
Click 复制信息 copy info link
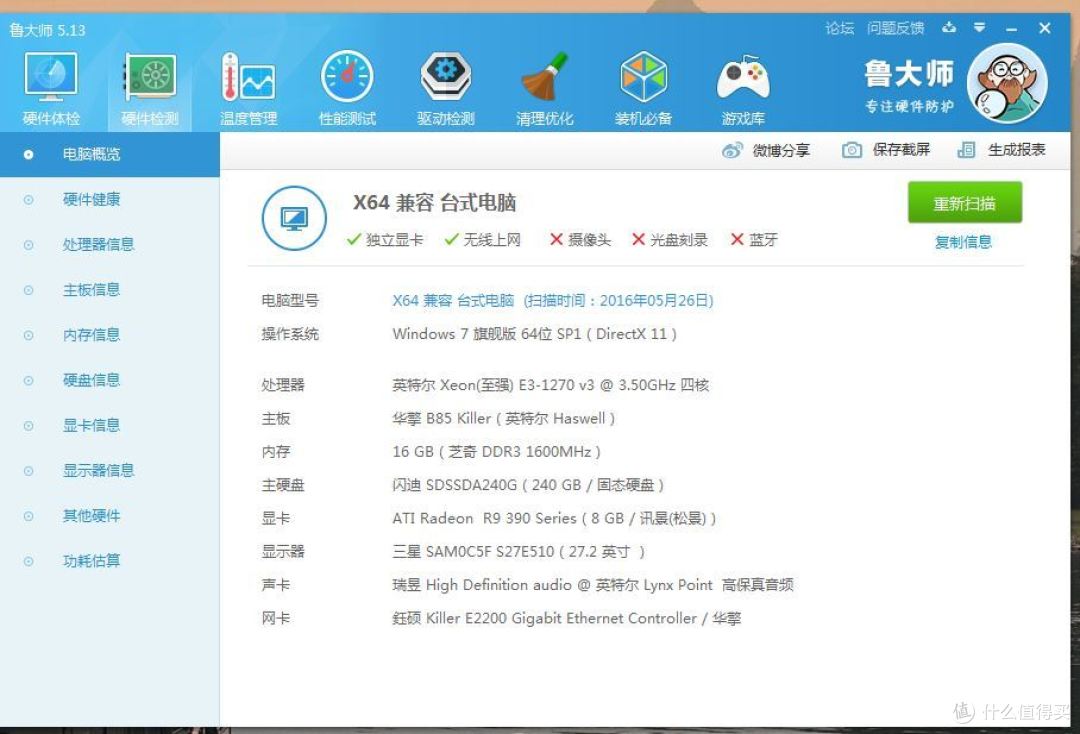click(963, 242)
